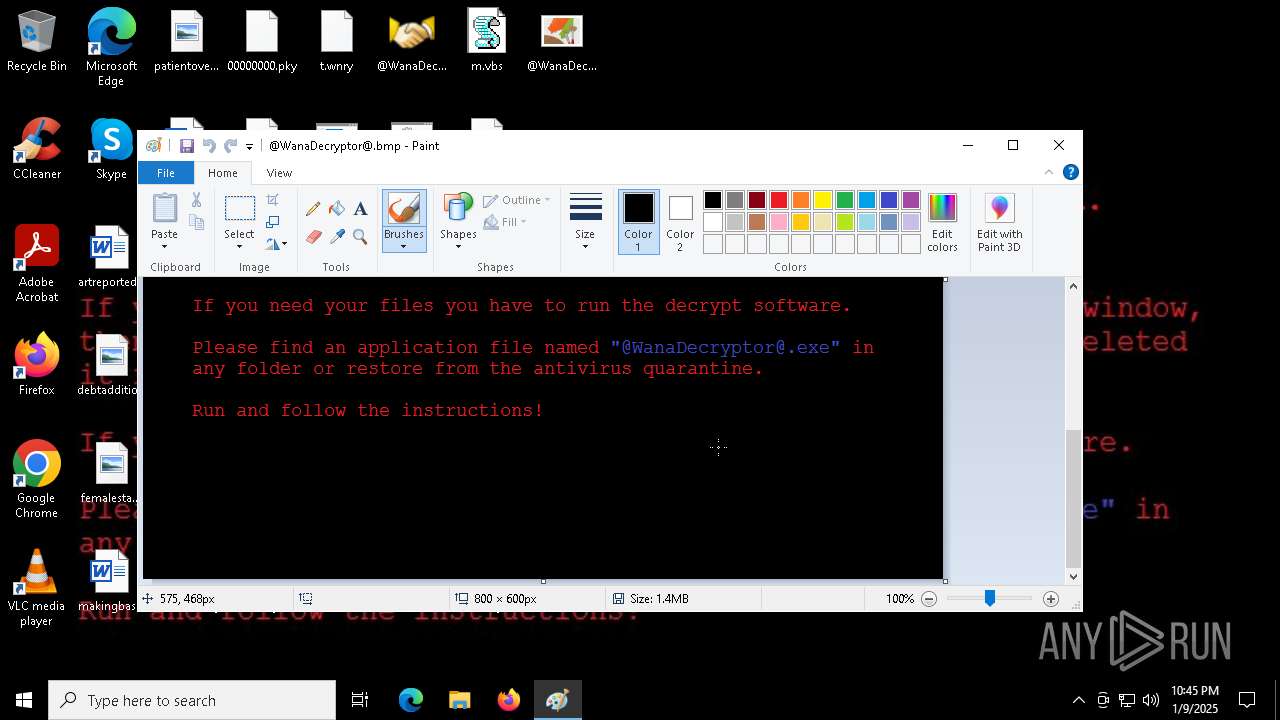Click Edit with Paint 3D icon
This screenshot has width=1280, height=720.
point(999,208)
